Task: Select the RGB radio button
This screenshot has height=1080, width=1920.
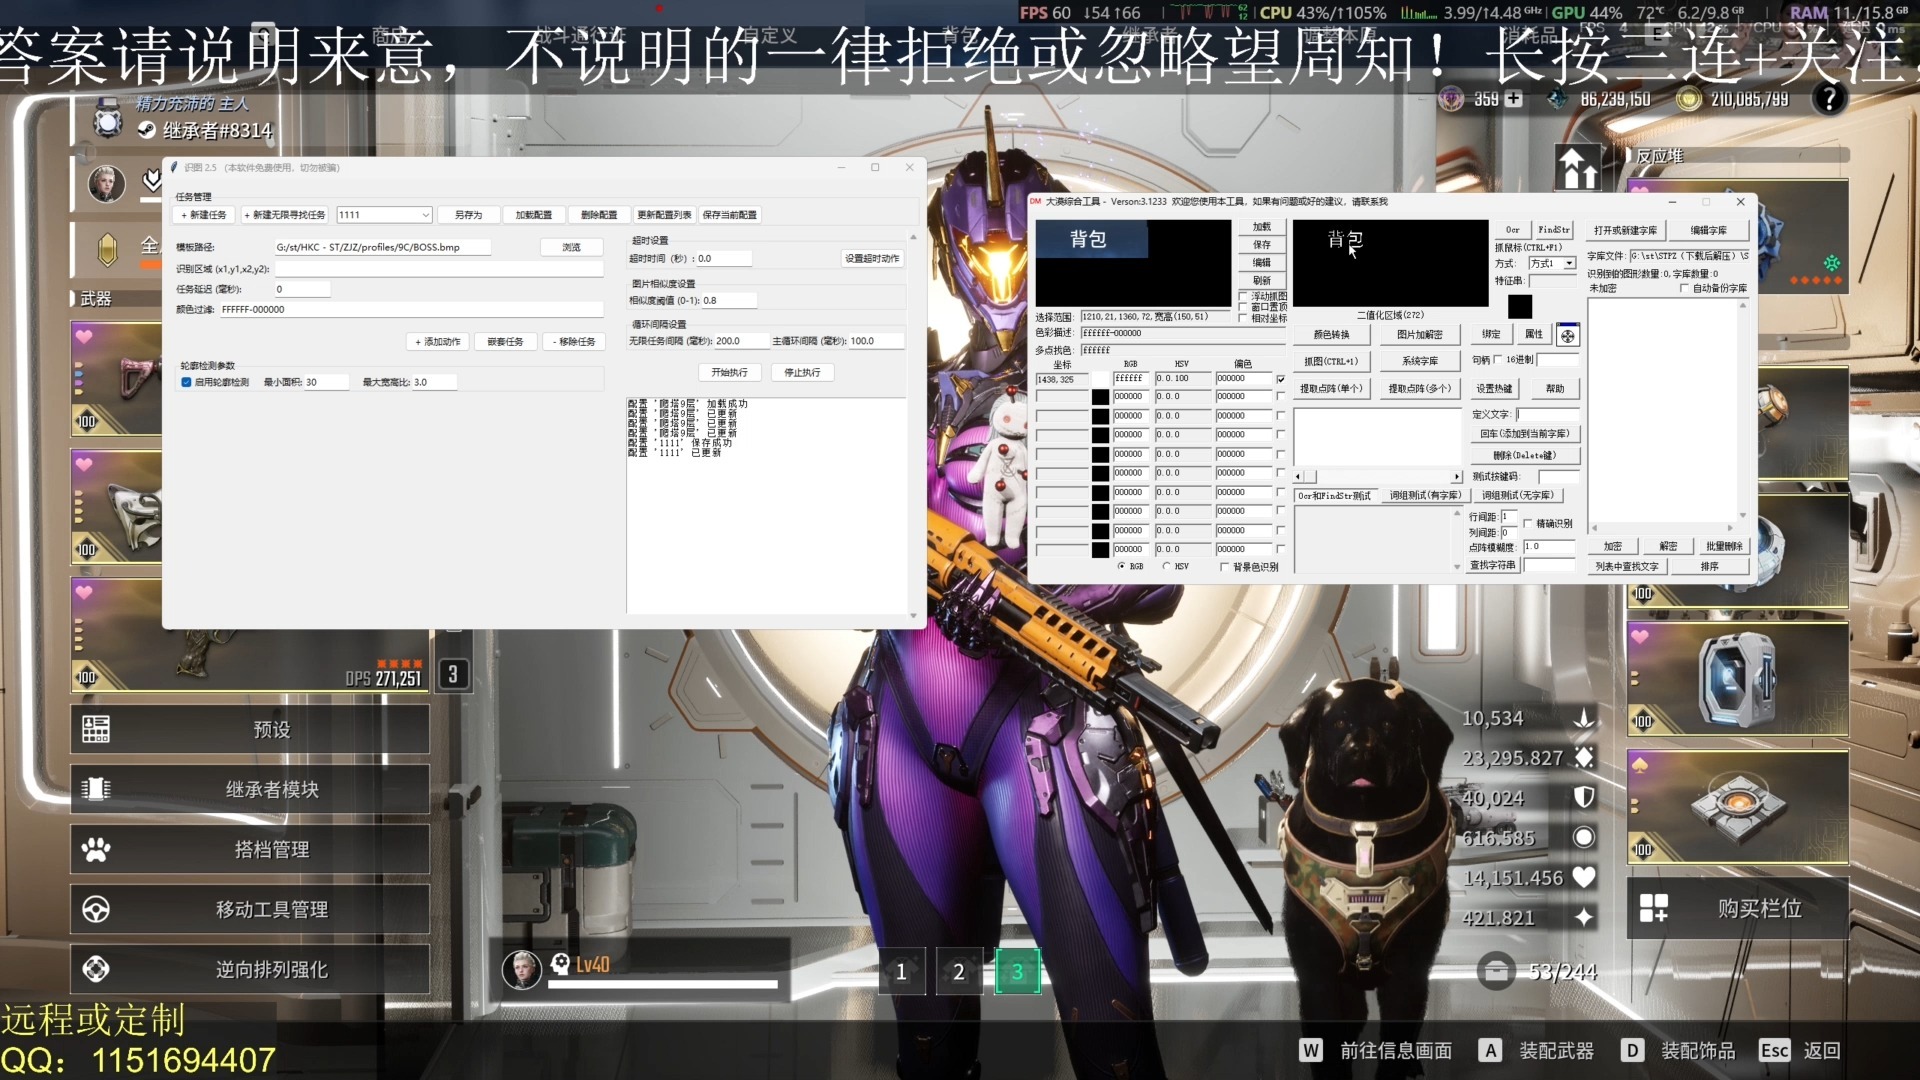Action: 1121,566
